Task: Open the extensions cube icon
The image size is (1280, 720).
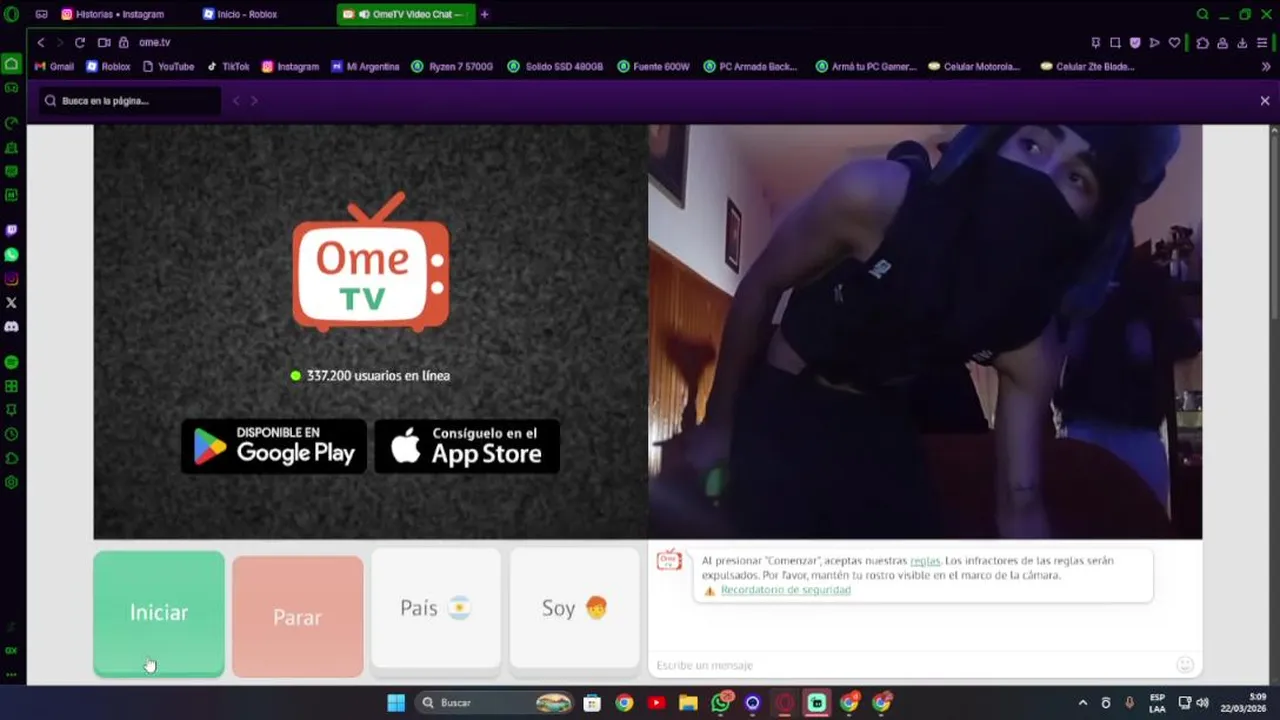Action: click(1203, 42)
